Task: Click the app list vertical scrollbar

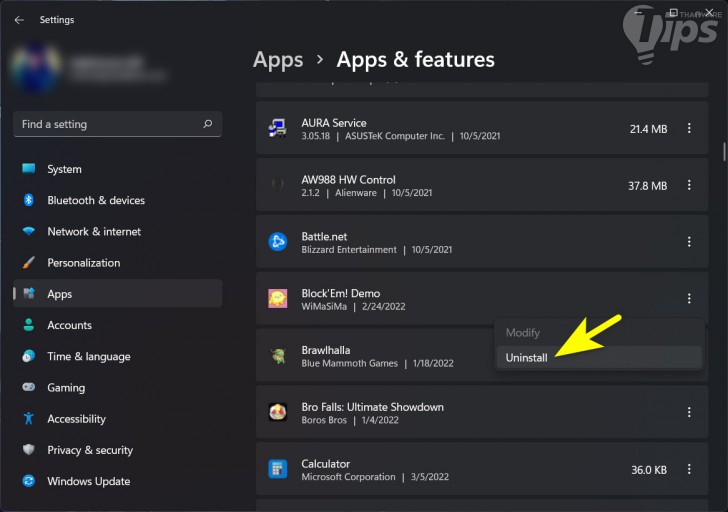Action: click(724, 152)
